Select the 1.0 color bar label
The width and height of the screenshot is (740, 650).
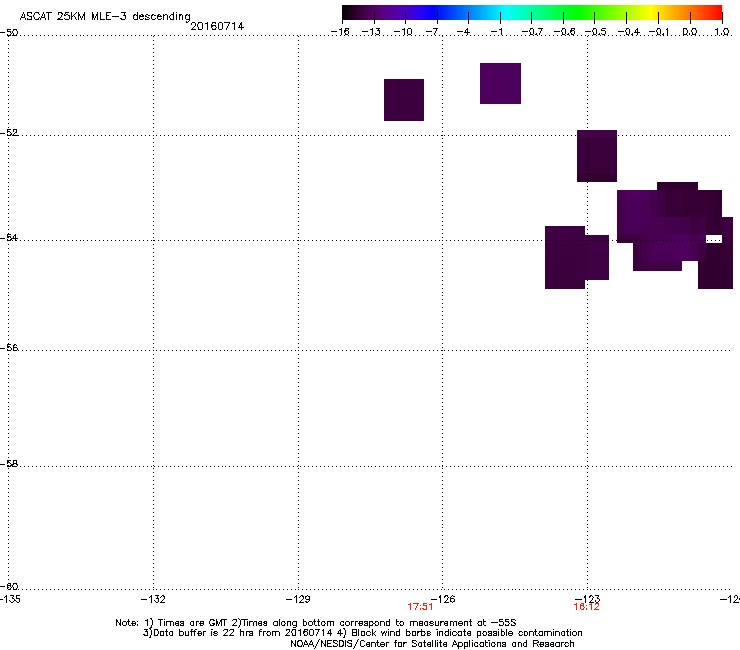pos(722,32)
